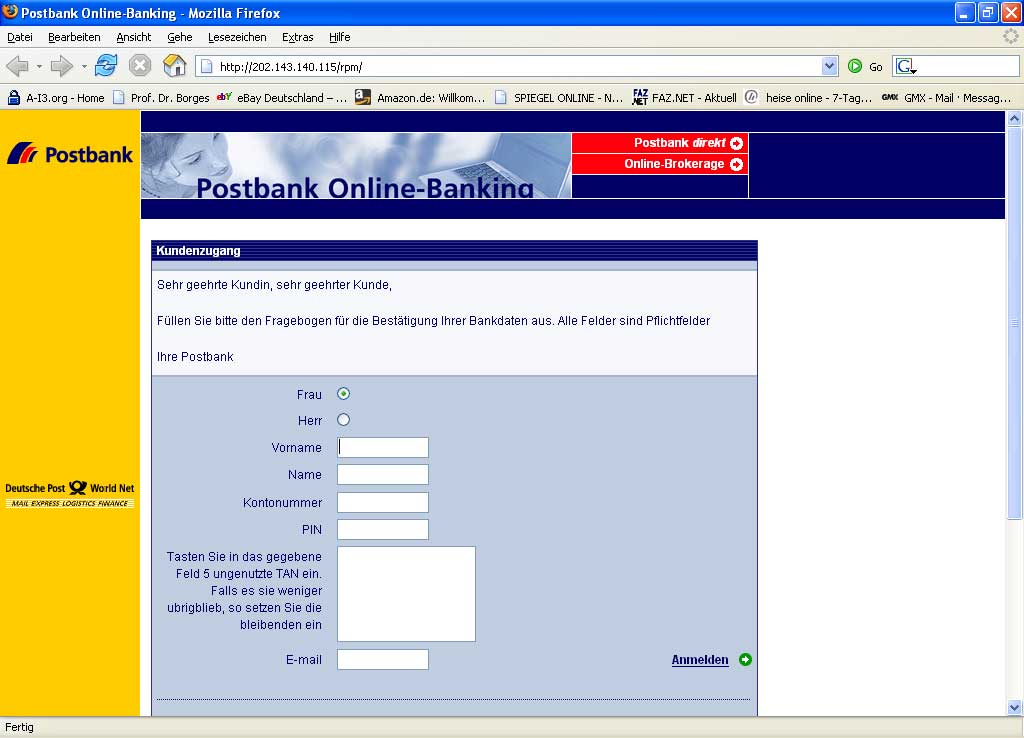Open the address bar history dropdown
The image size is (1024, 738).
point(829,66)
